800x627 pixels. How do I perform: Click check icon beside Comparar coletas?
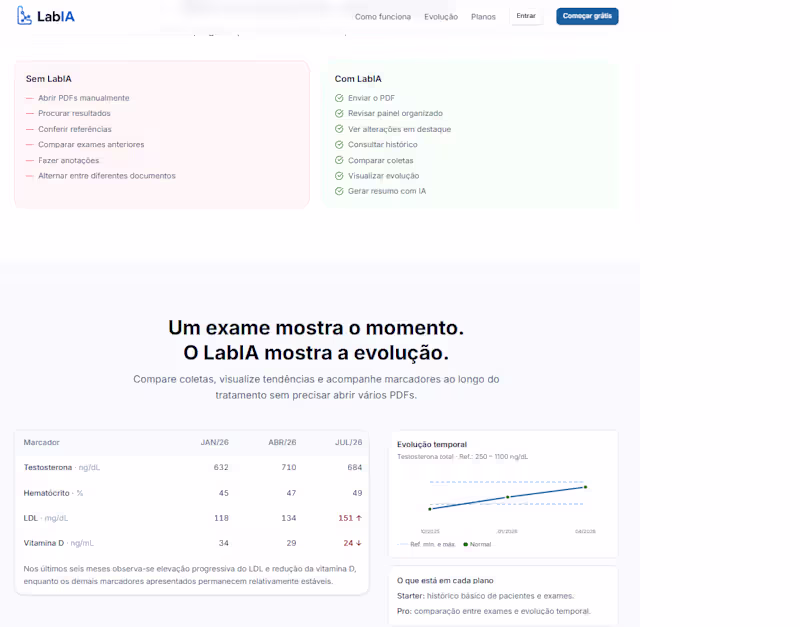pos(339,160)
